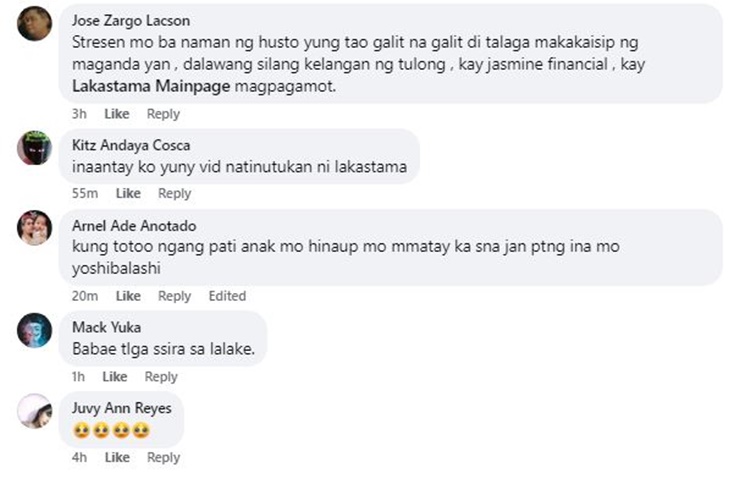Screen dimensions: 750x478
Task: Like Arnel Ade Anotado's comment
Action: [128, 296]
